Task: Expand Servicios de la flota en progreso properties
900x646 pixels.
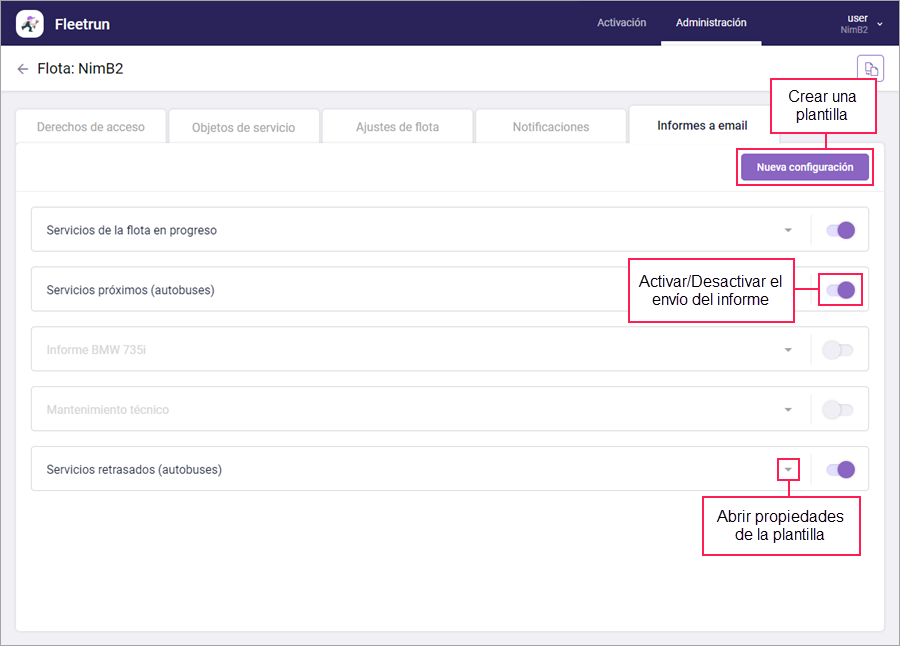Action: pyautogui.click(x=788, y=230)
